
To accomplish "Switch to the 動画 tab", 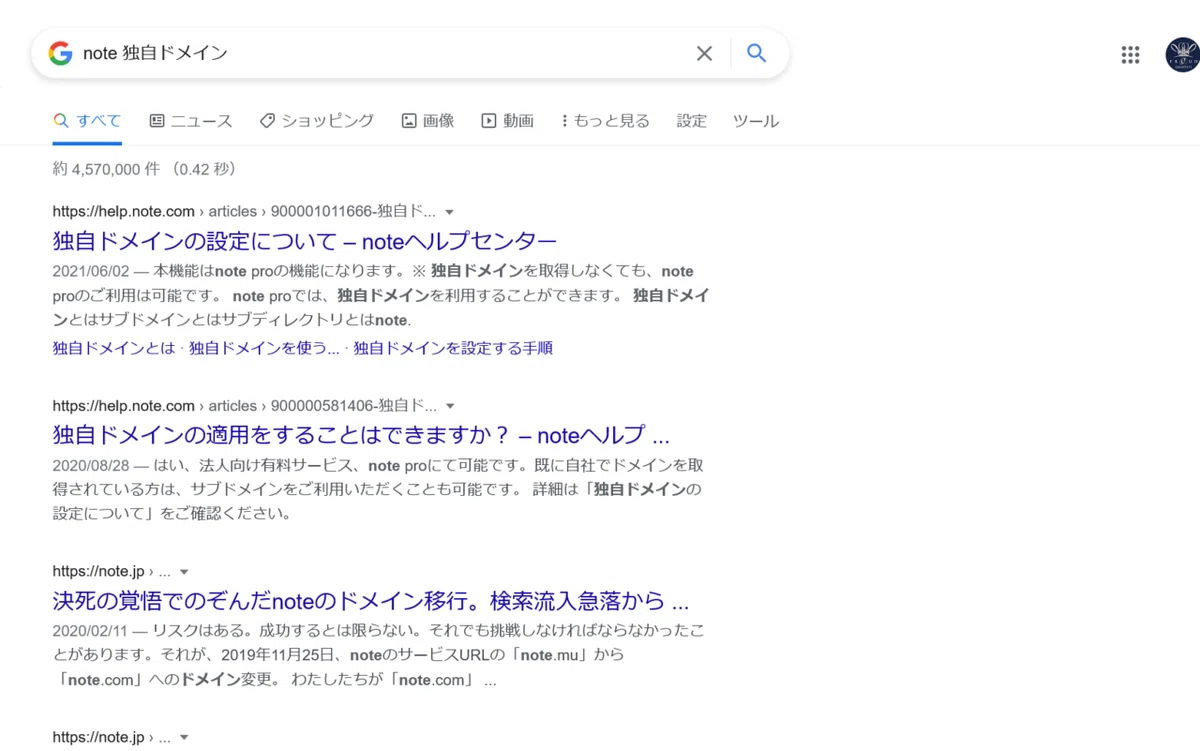I will (x=508, y=121).
